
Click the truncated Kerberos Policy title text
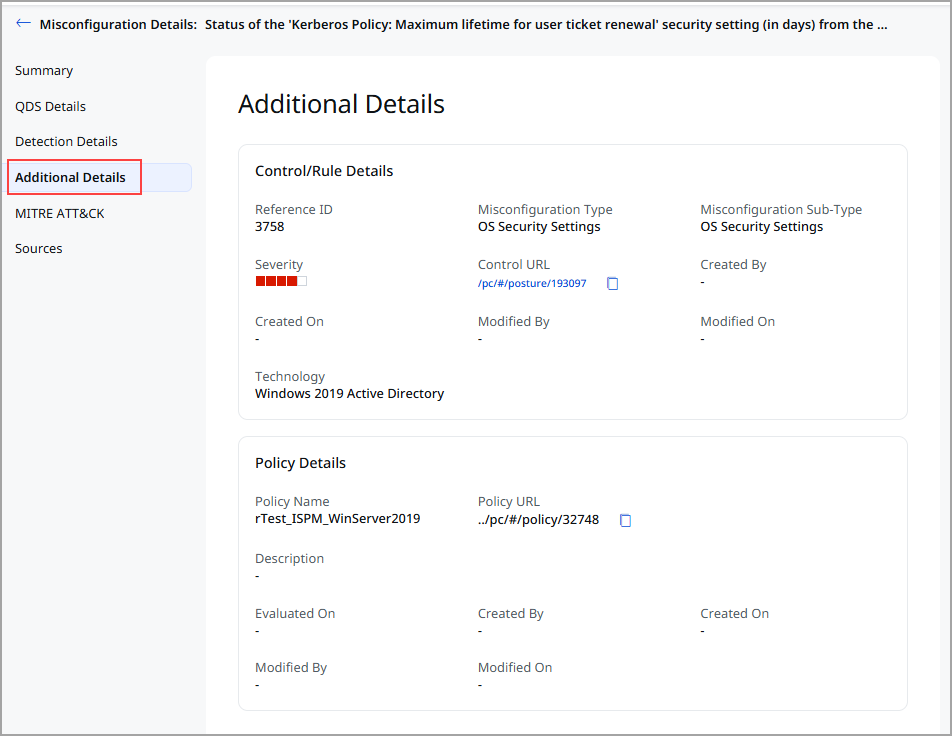coord(545,24)
